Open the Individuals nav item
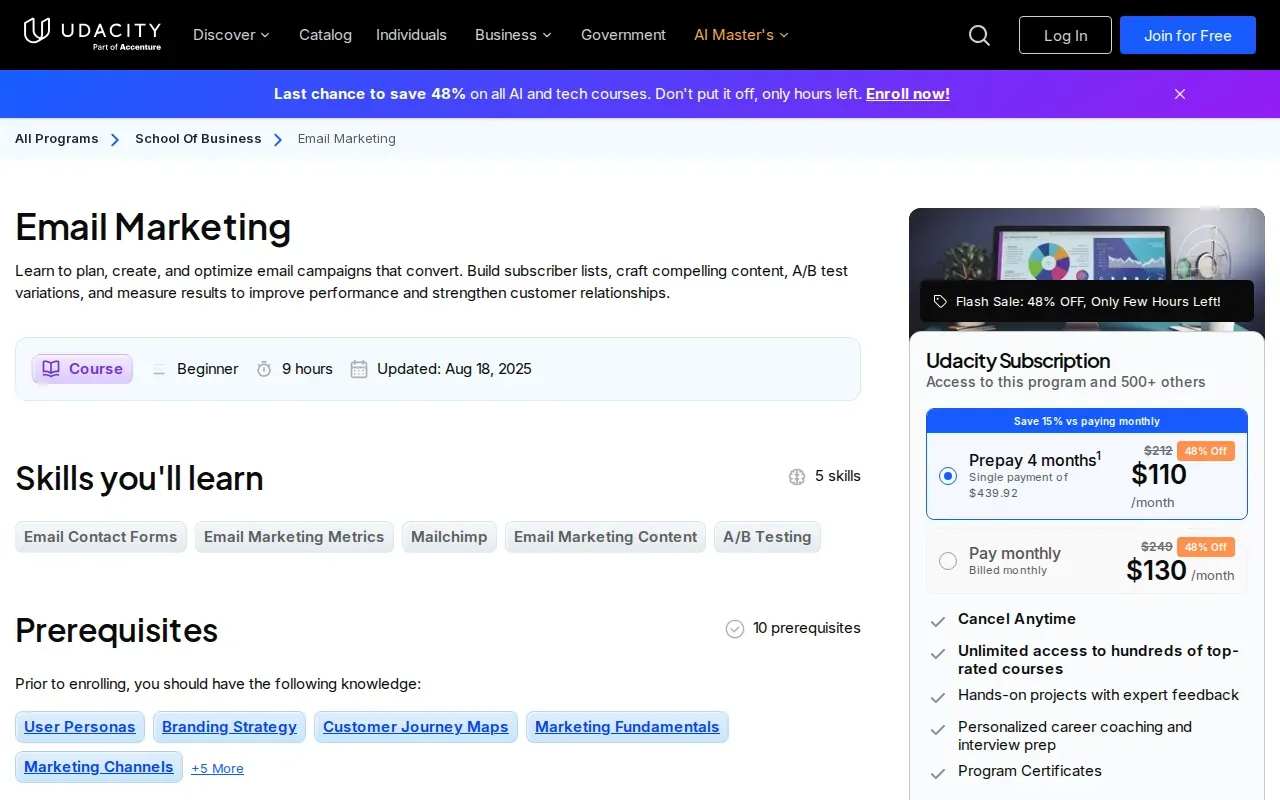This screenshot has width=1280, height=800. coord(411,35)
